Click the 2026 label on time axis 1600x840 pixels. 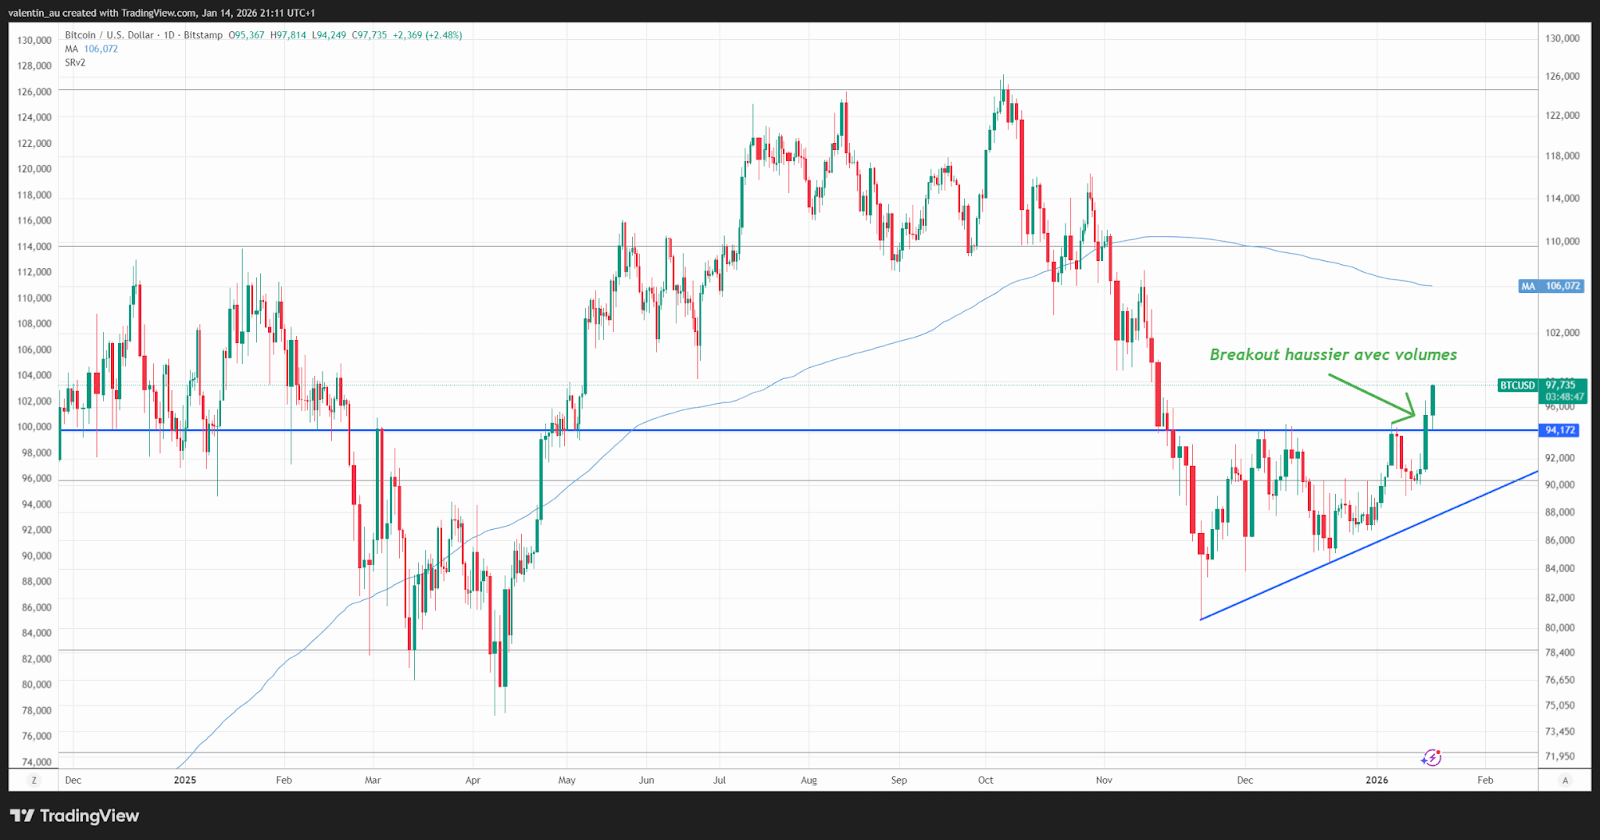click(1377, 780)
